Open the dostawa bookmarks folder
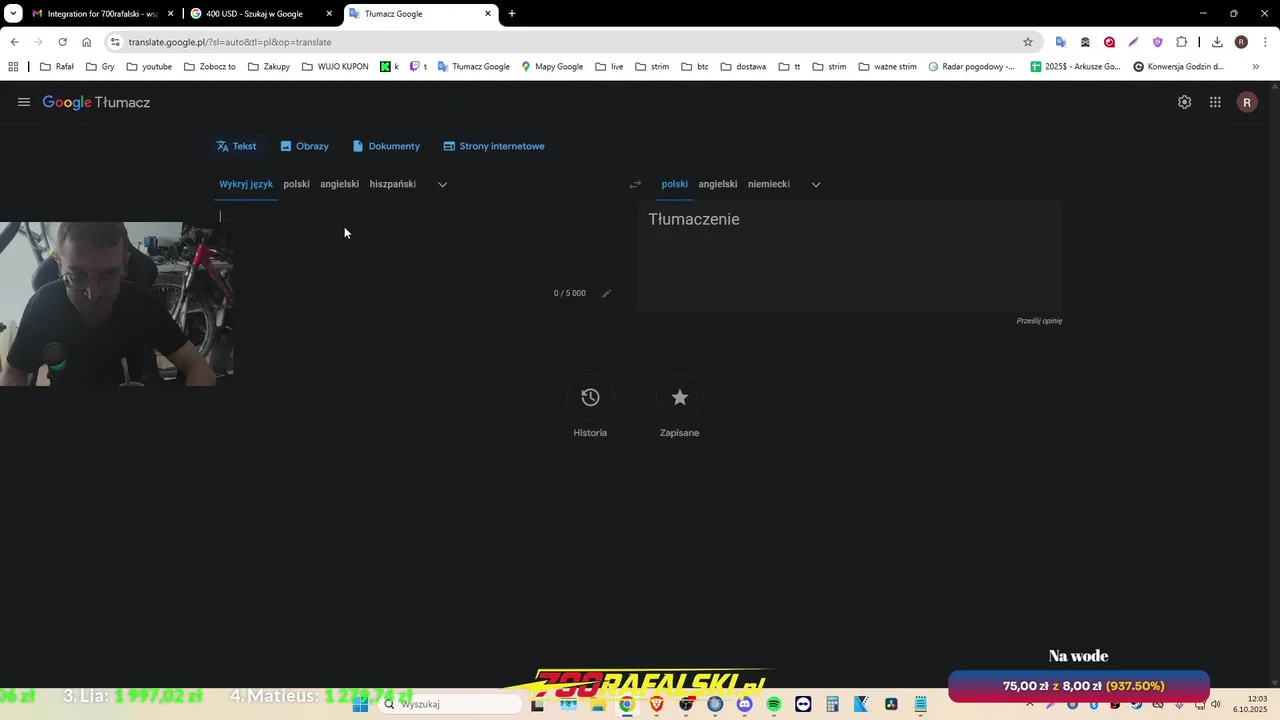The width and height of the screenshot is (1280, 720). 743,67
